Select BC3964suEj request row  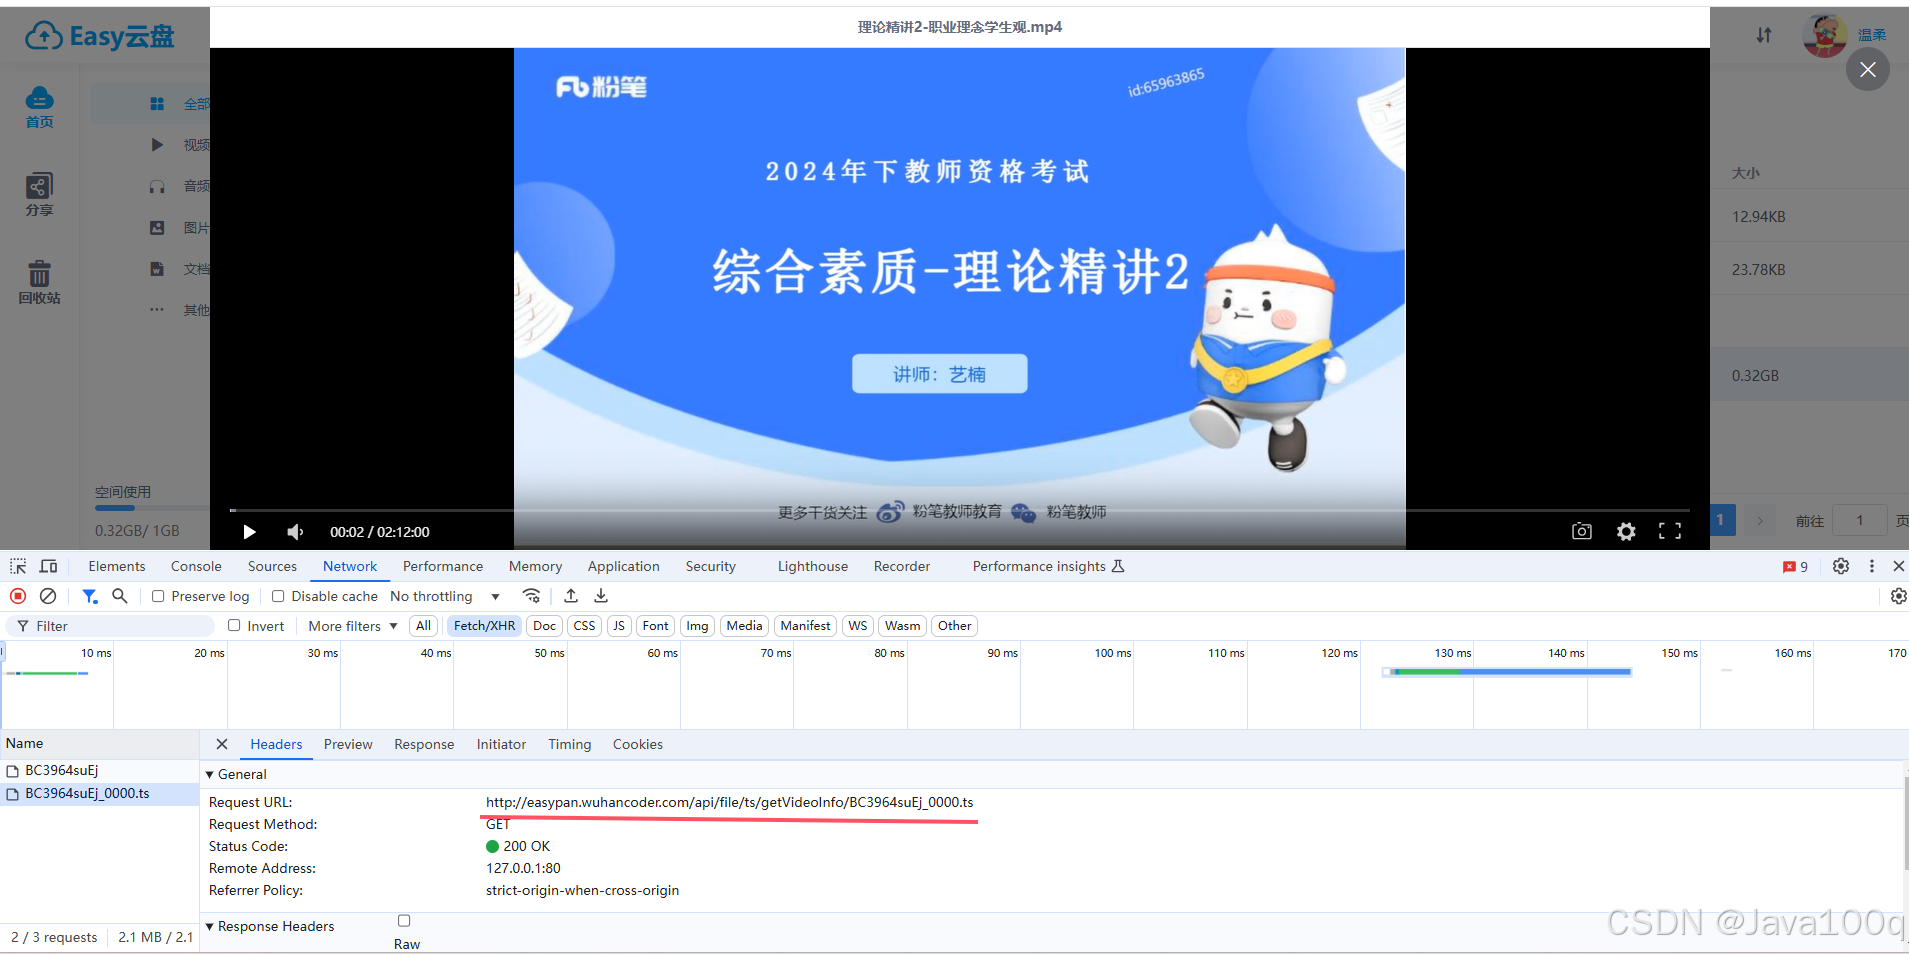point(100,770)
